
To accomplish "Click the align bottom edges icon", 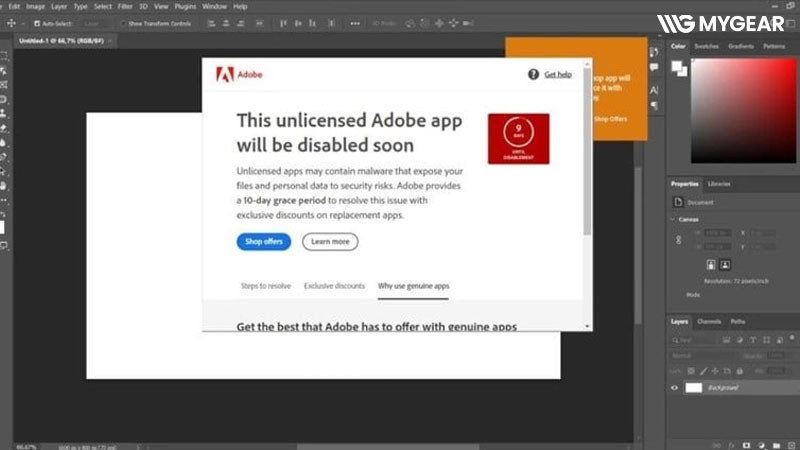I will click(312, 23).
